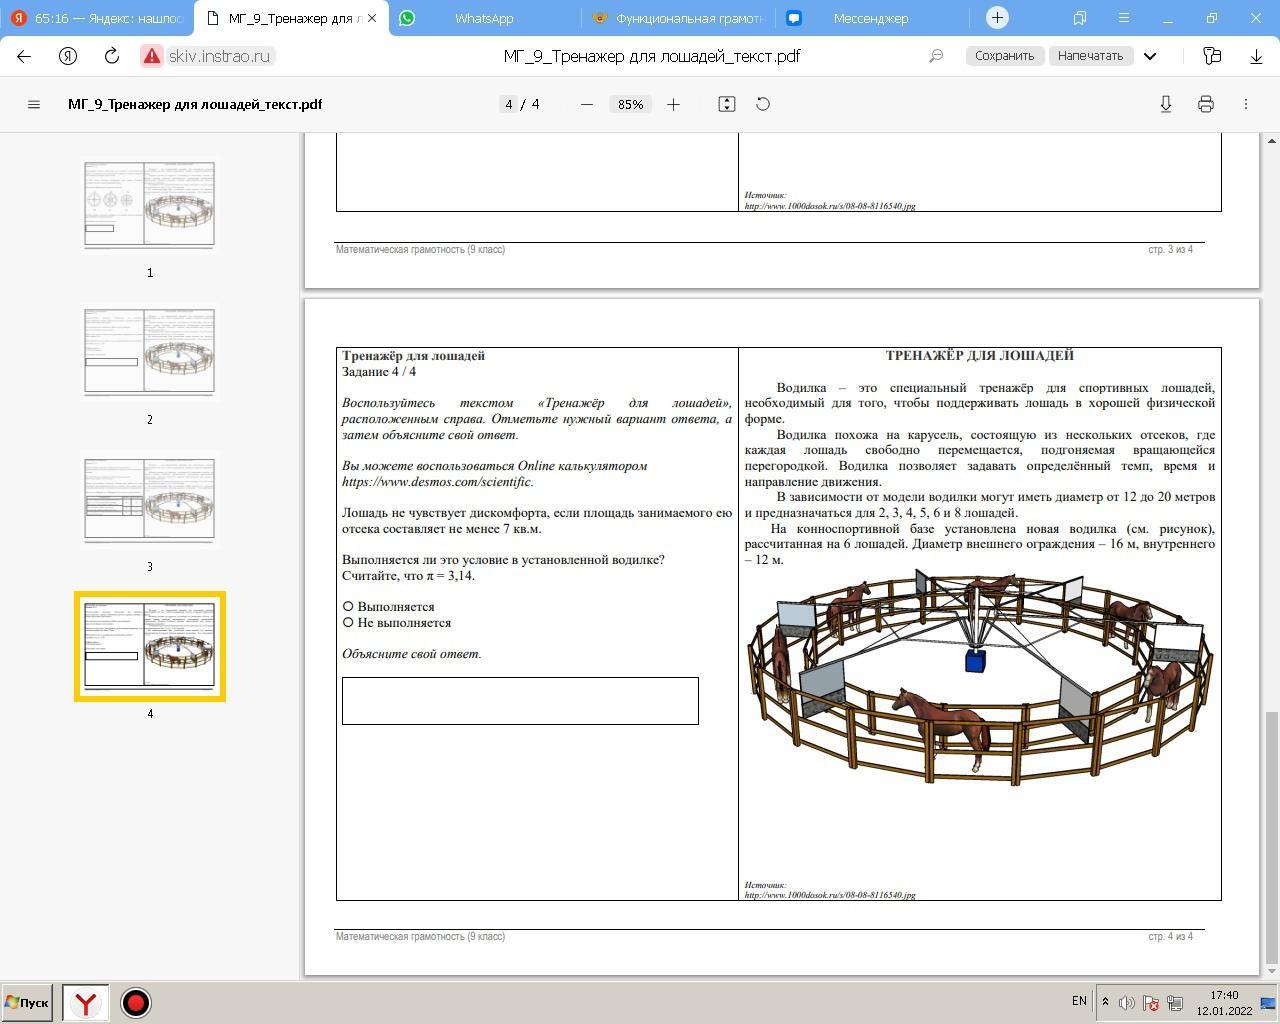The height and width of the screenshot is (1024, 1280).
Task: Click the vertical PDF scrollbar thumb
Action: point(1271,838)
